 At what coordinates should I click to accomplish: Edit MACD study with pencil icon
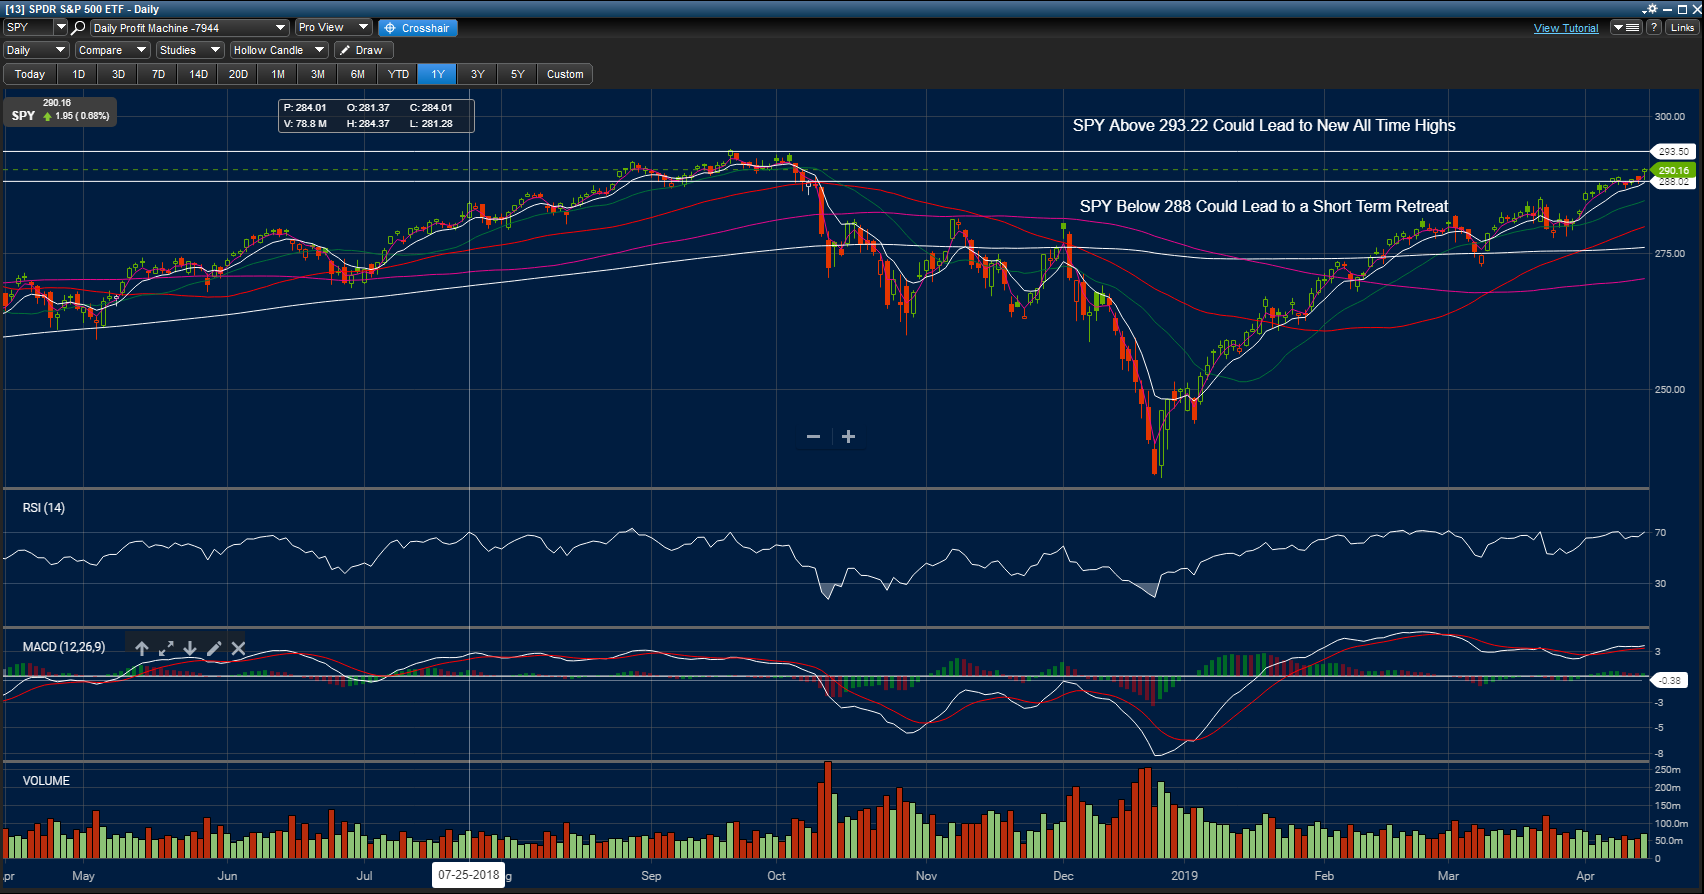(x=214, y=648)
